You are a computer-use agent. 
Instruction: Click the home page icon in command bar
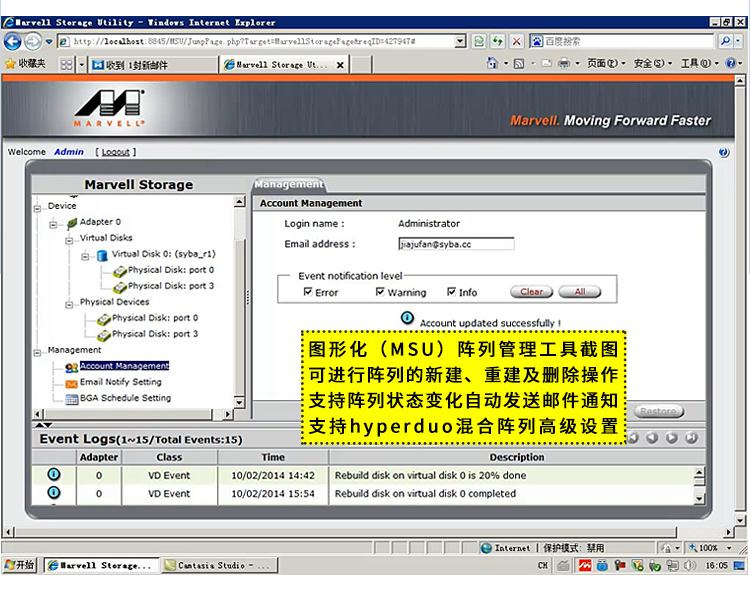(x=492, y=63)
